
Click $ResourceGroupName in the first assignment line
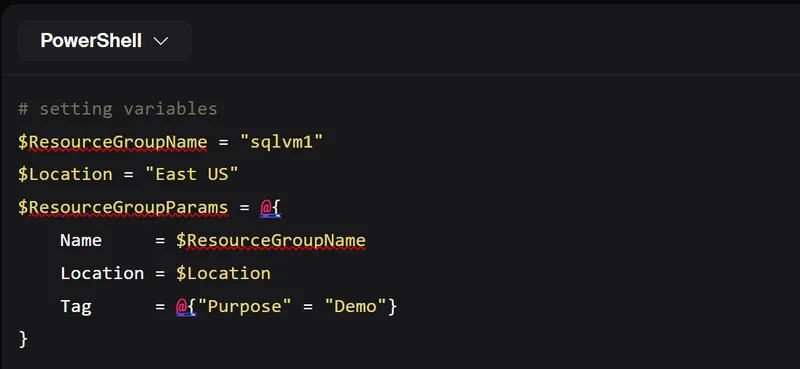(113, 142)
